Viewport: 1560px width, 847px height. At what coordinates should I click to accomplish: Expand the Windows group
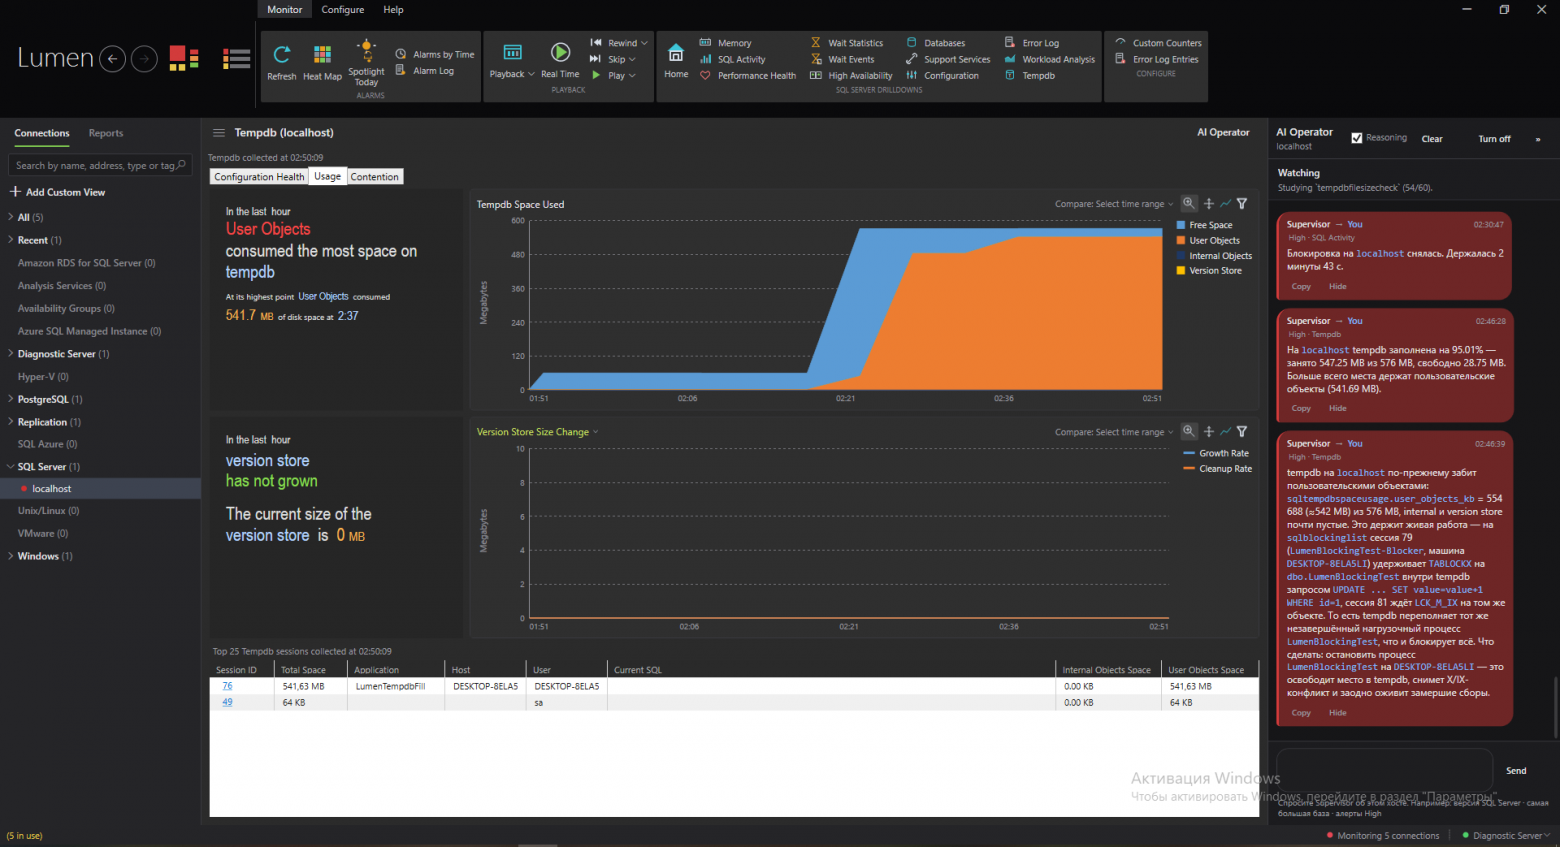pos(11,556)
